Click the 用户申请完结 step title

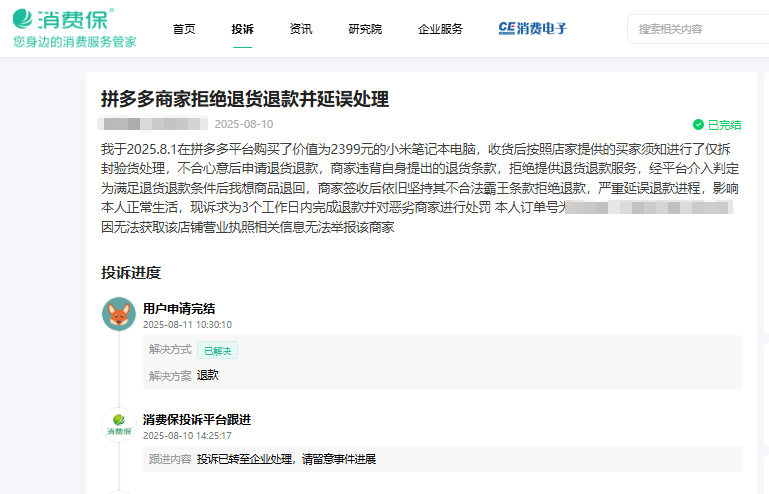[179, 309]
